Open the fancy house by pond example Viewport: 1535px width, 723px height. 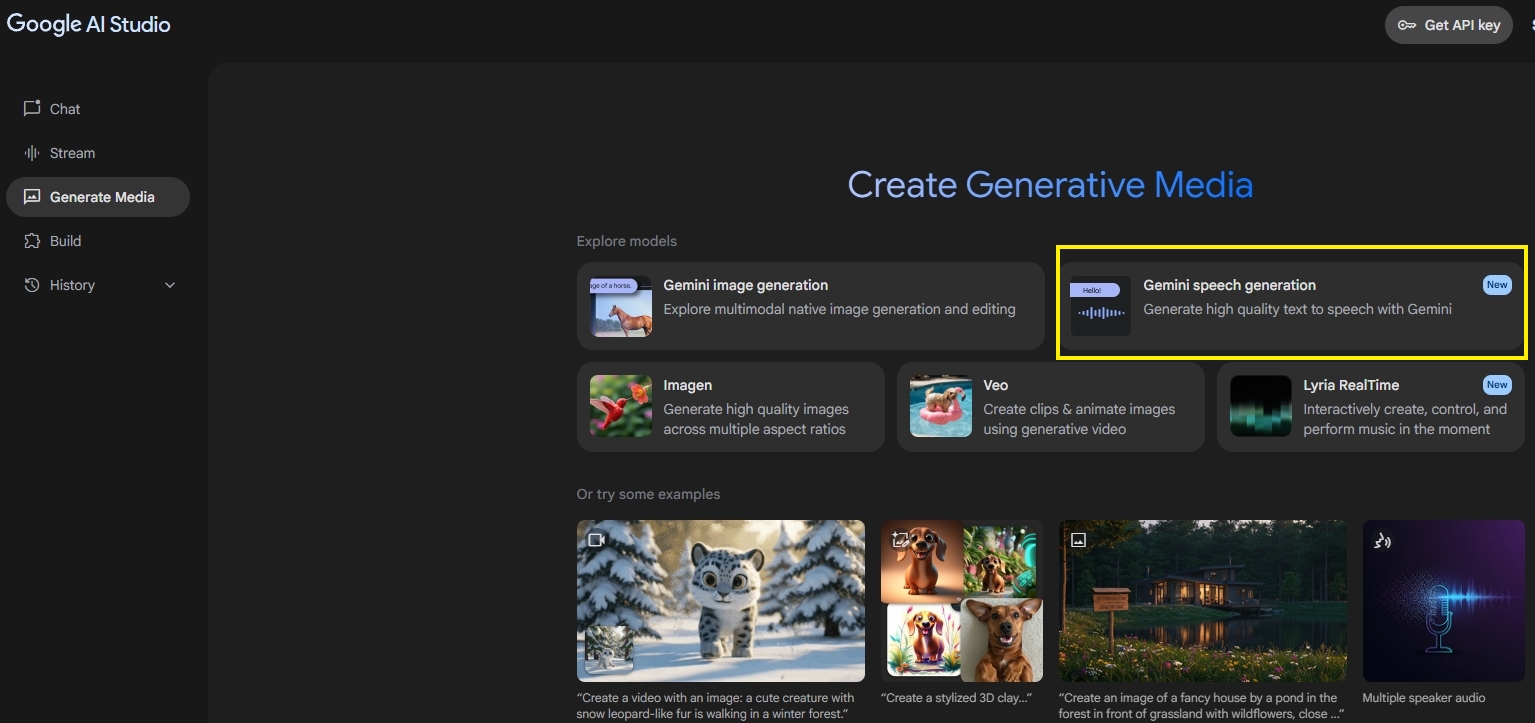click(1203, 601)
